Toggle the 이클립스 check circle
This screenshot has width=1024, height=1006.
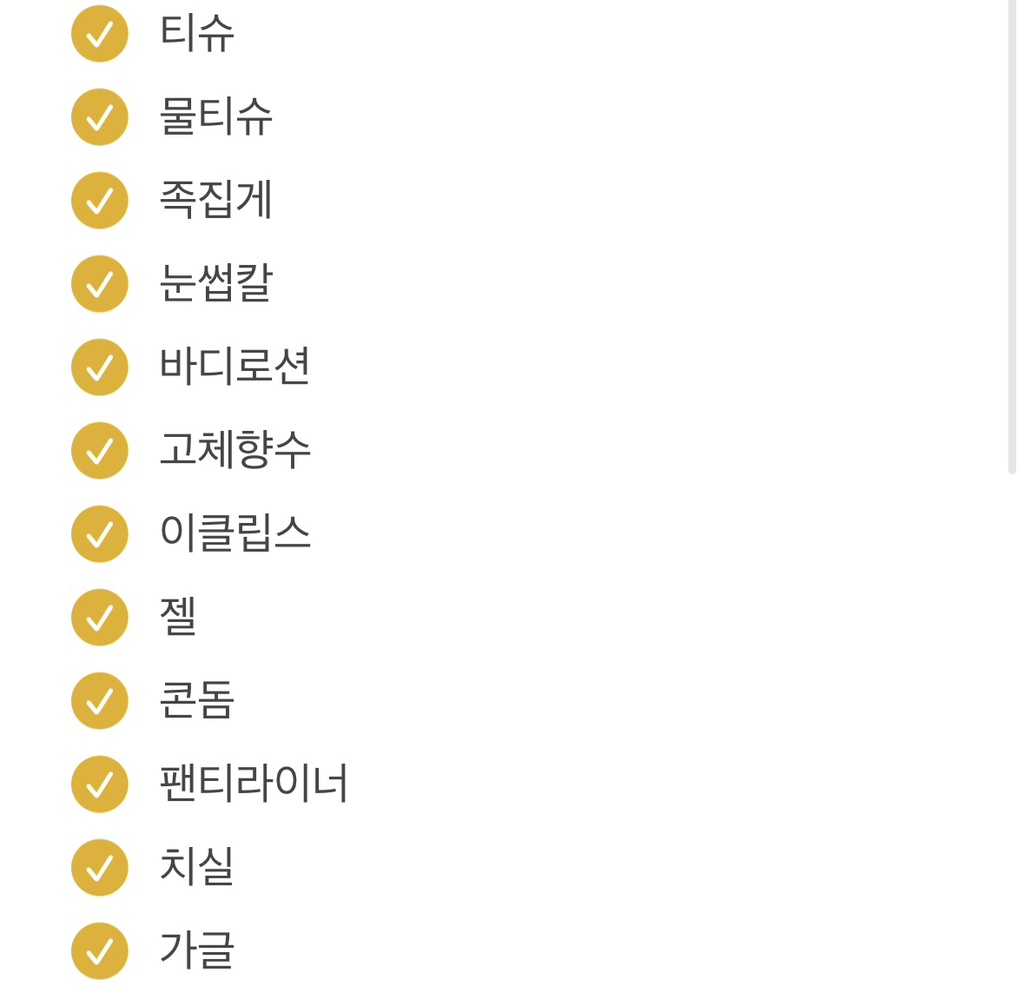(x=99, y=534)
